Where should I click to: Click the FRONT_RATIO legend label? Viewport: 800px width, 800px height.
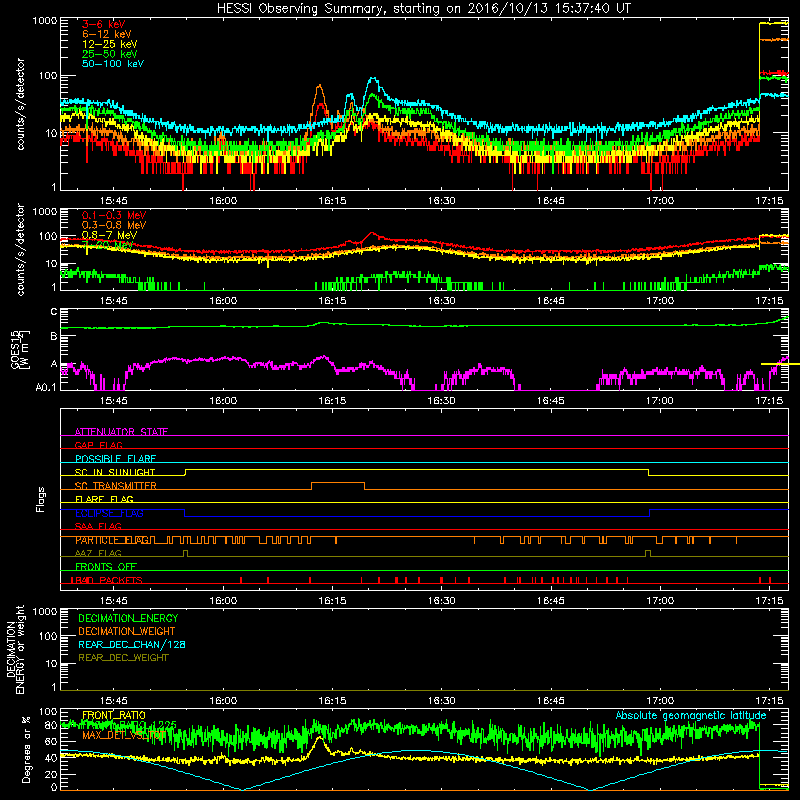click(x=114, y=715)
